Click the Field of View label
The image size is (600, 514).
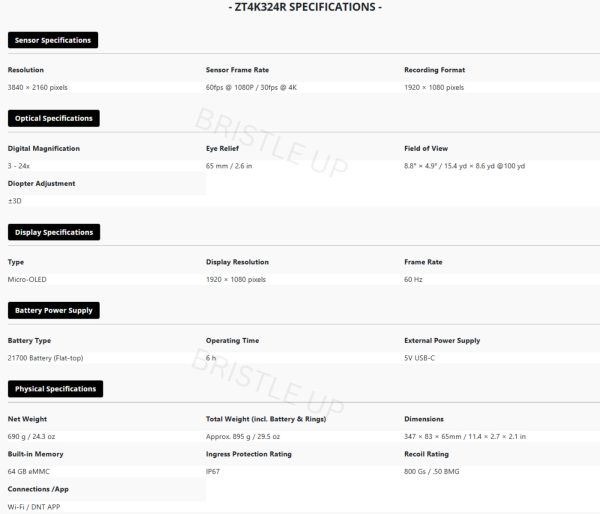[426, 148]
